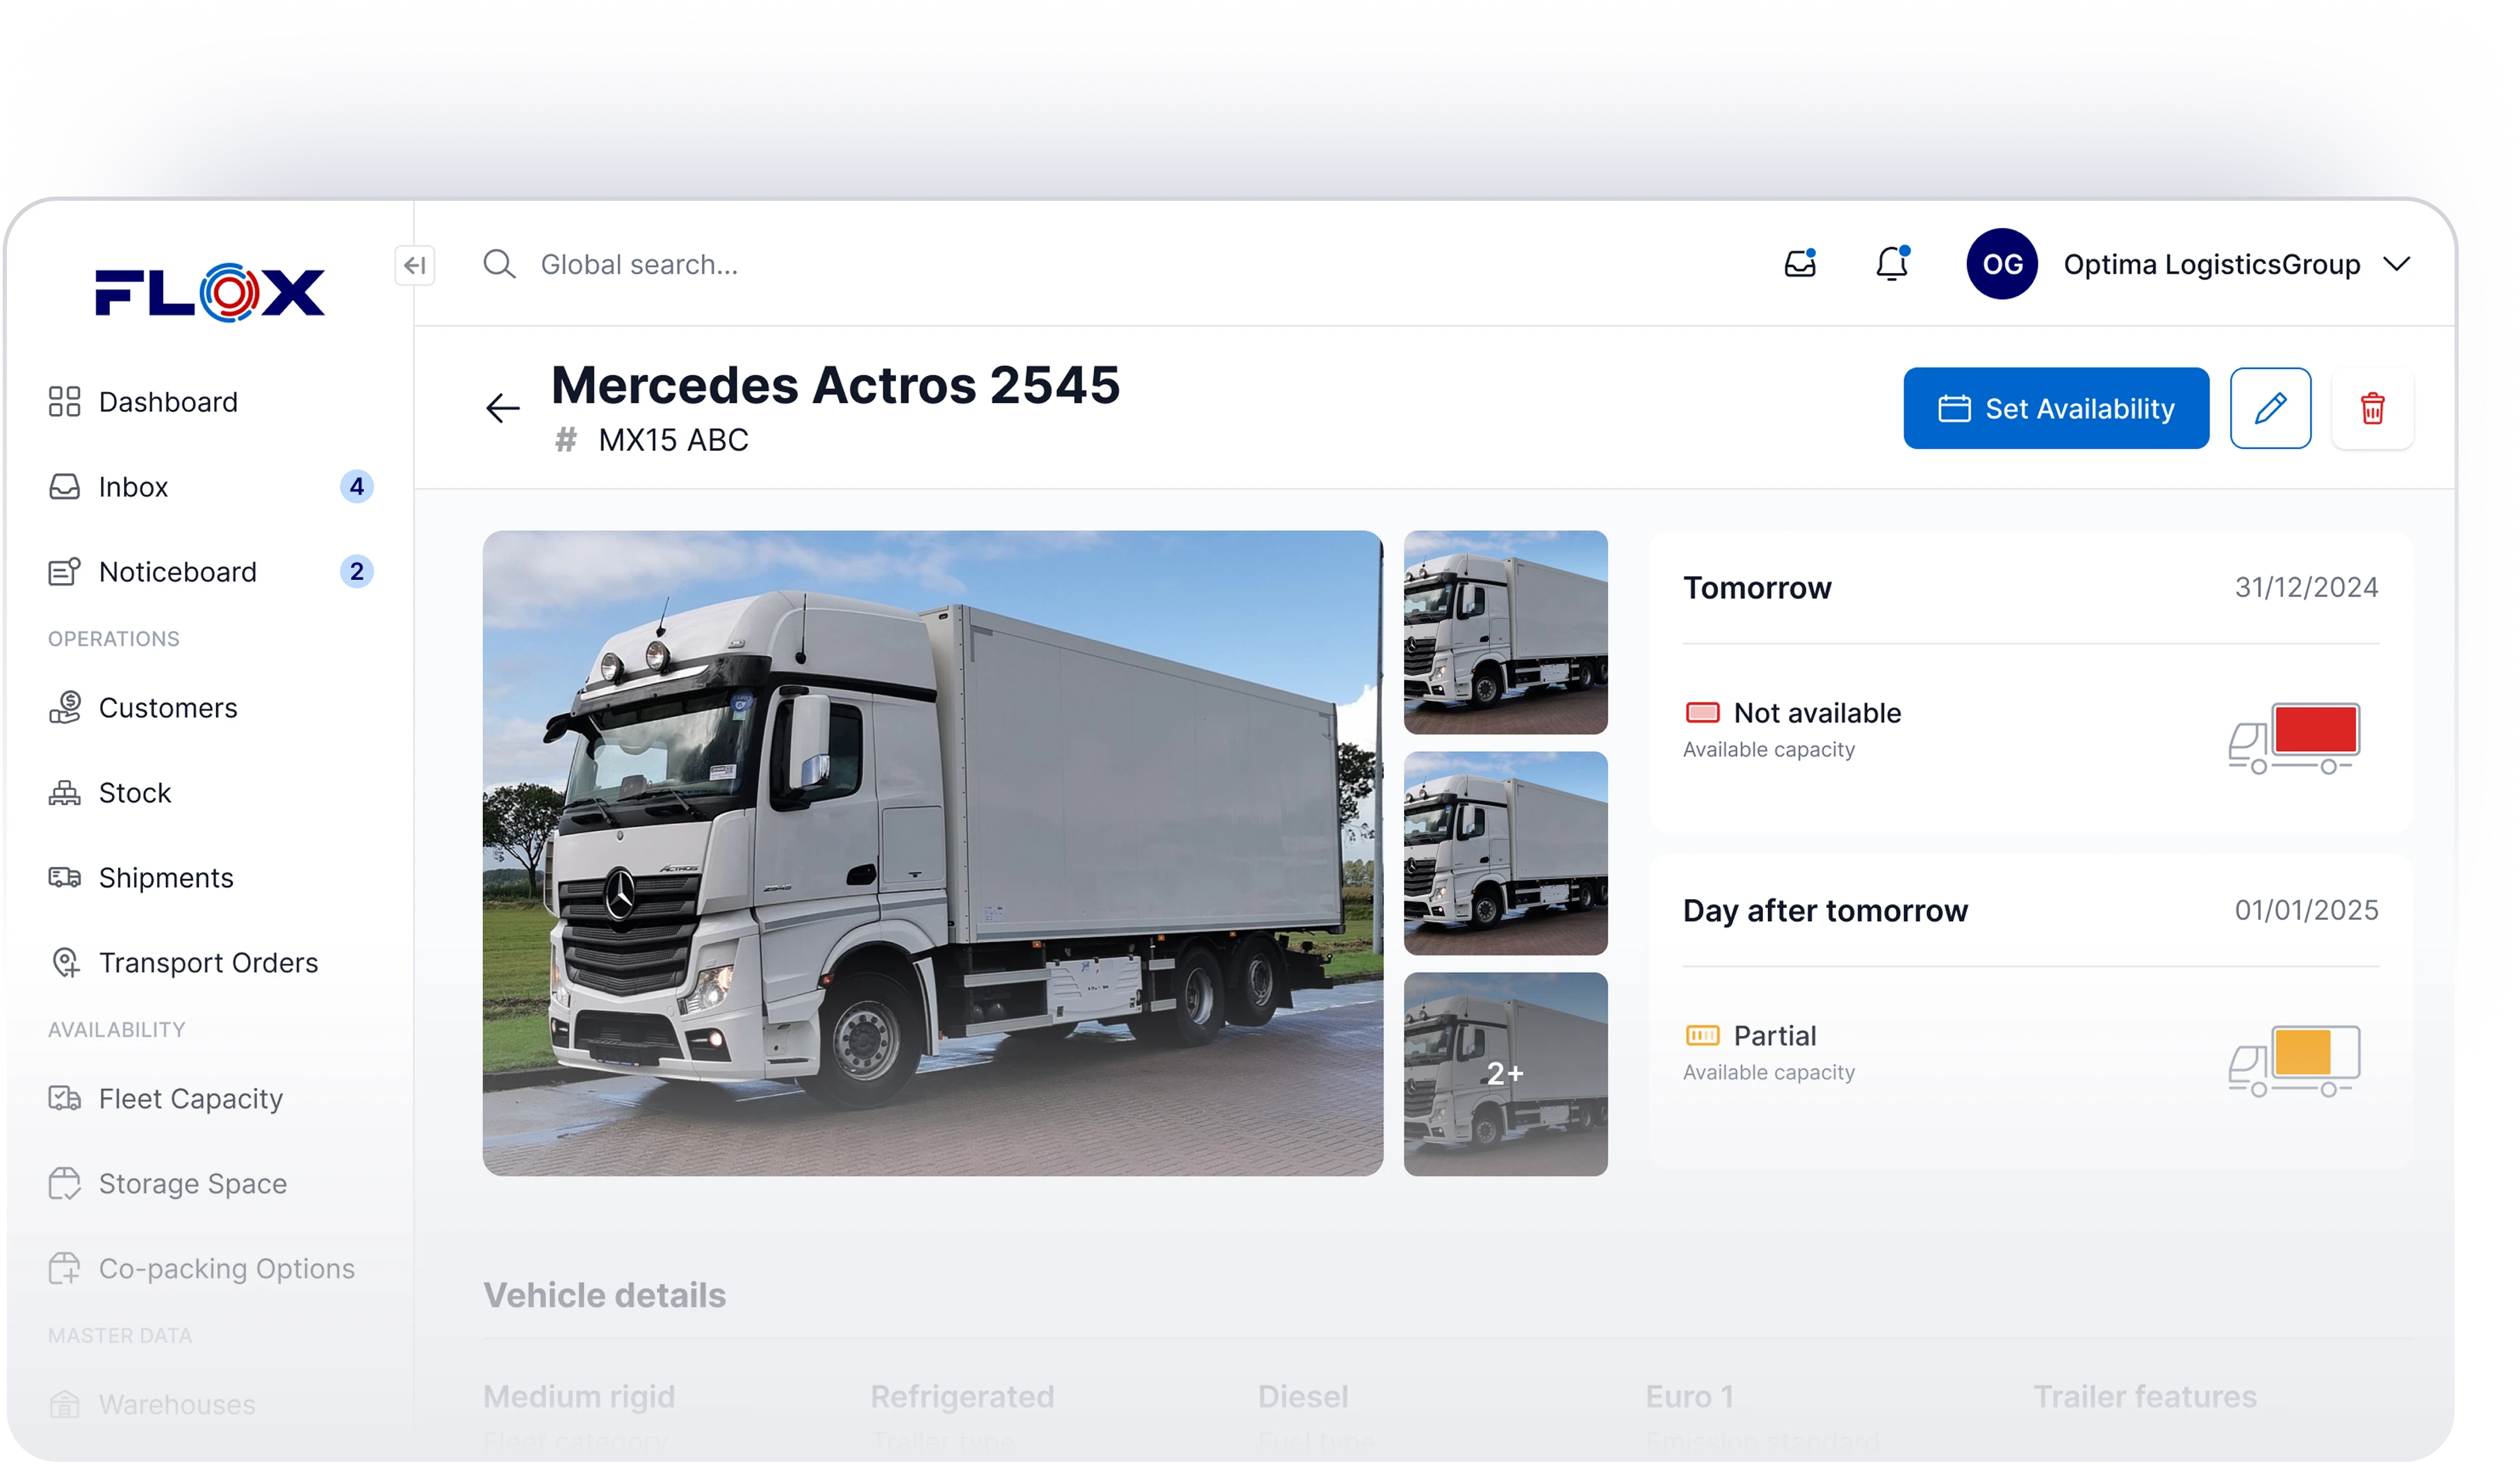Click the orange truck capacity graphic
2520x1466 pixels.
tap(2294, 1061)
